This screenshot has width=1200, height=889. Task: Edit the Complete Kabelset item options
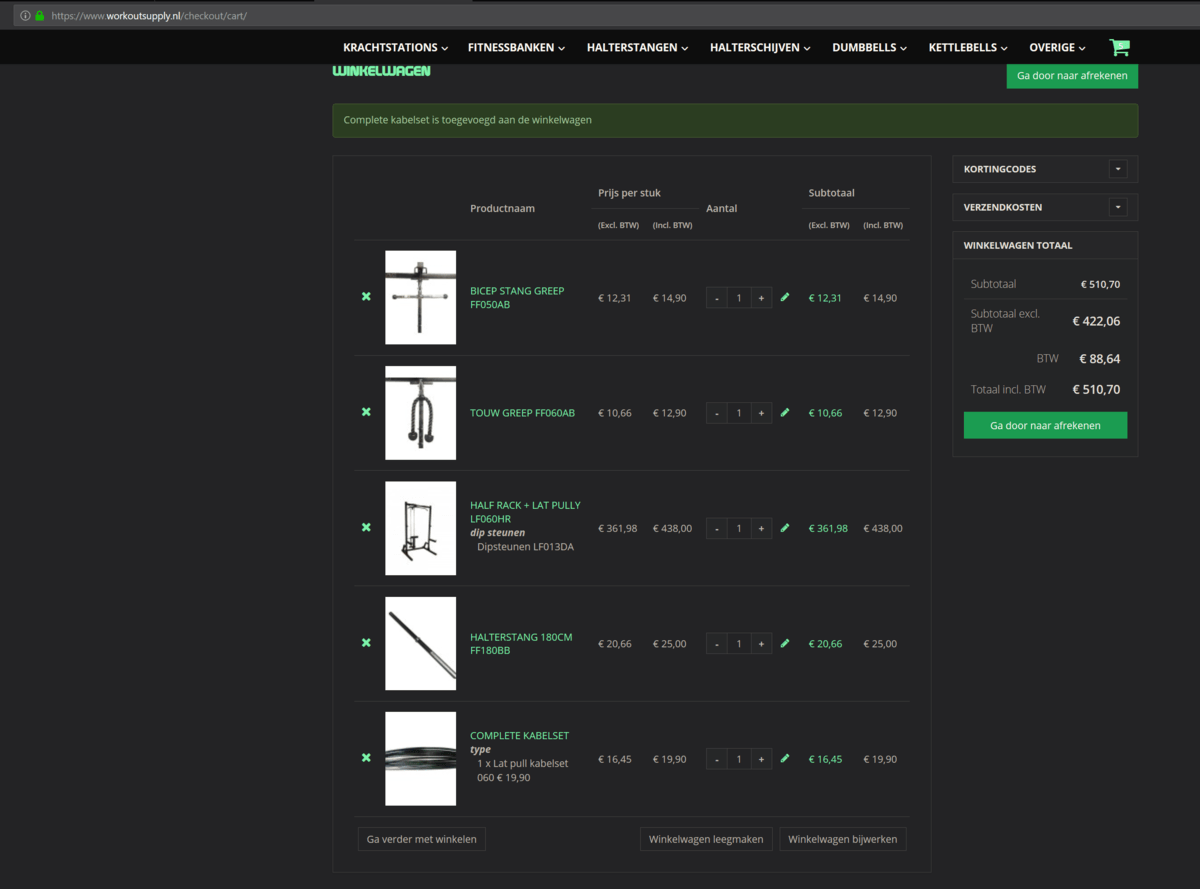(x=785, y=758)
